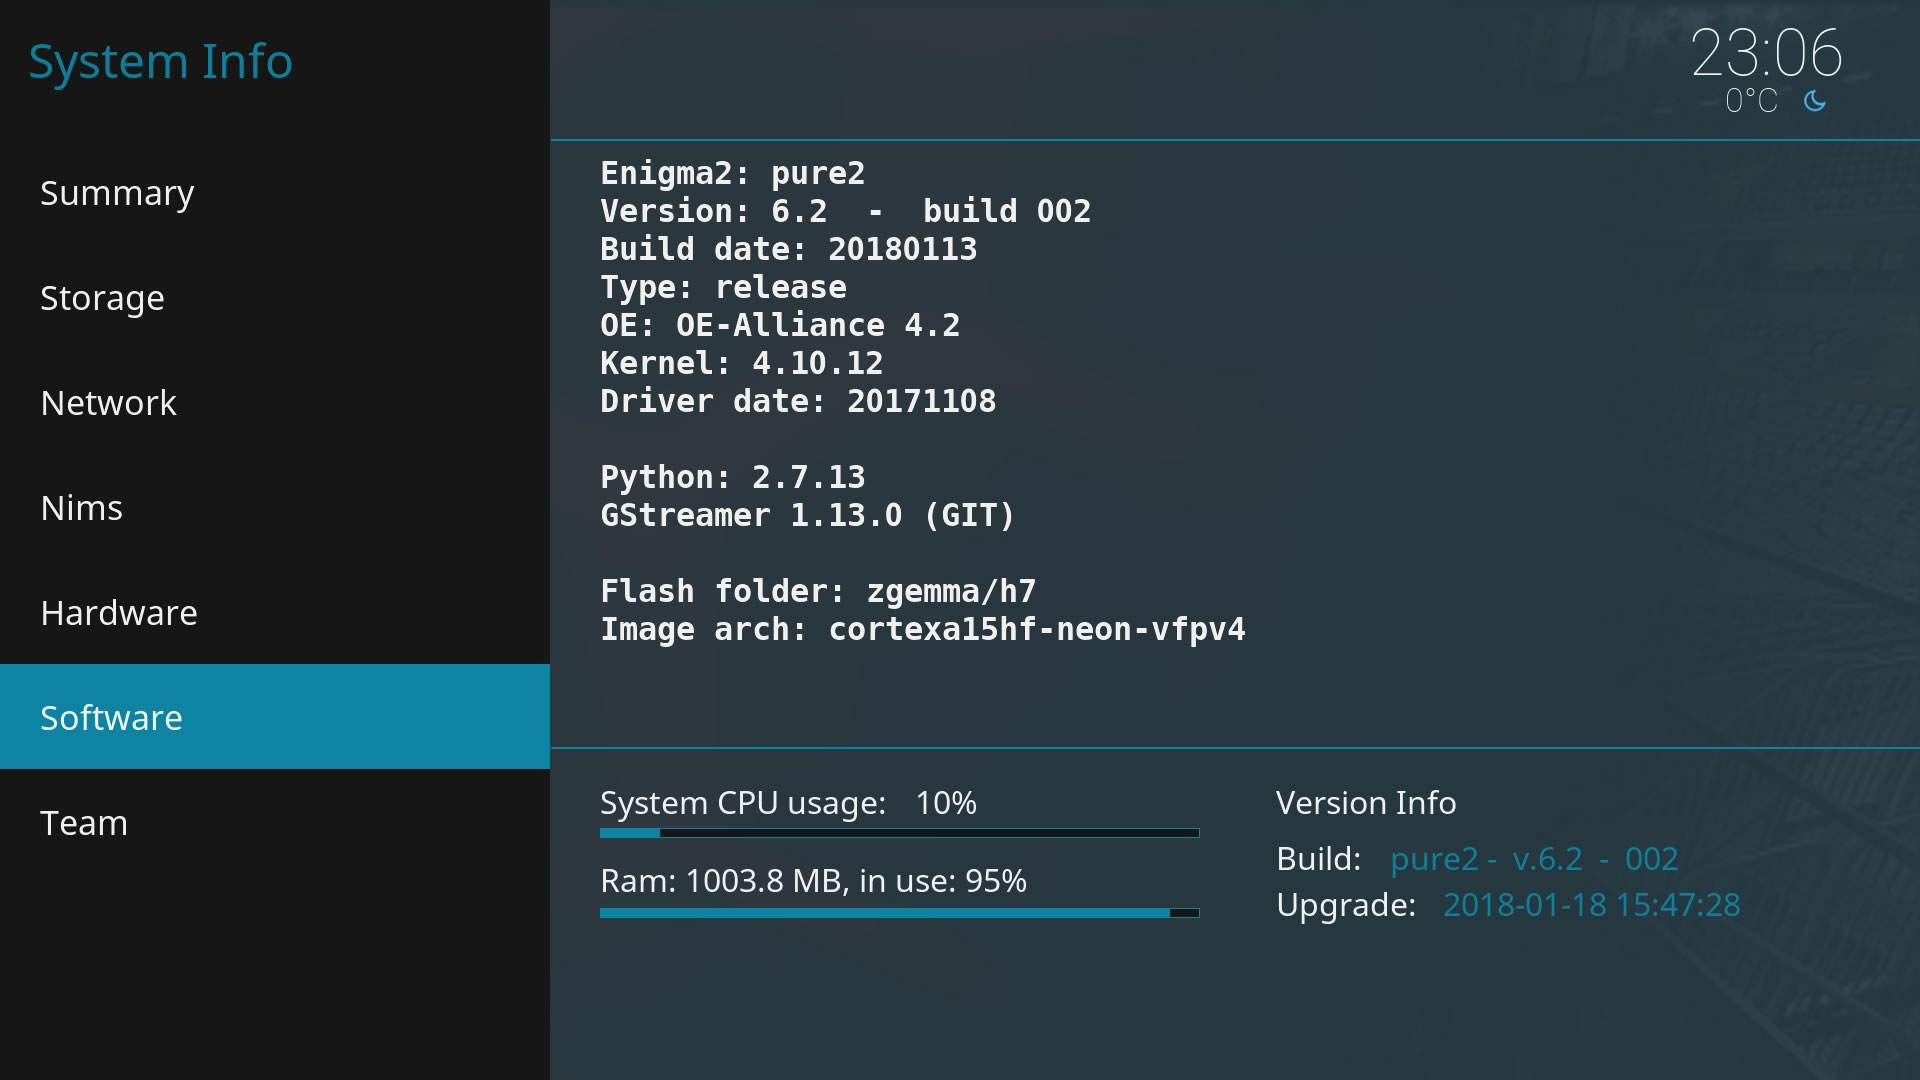Show the Hardware information page
1920x1080 pixels.
tap(275, 613)
